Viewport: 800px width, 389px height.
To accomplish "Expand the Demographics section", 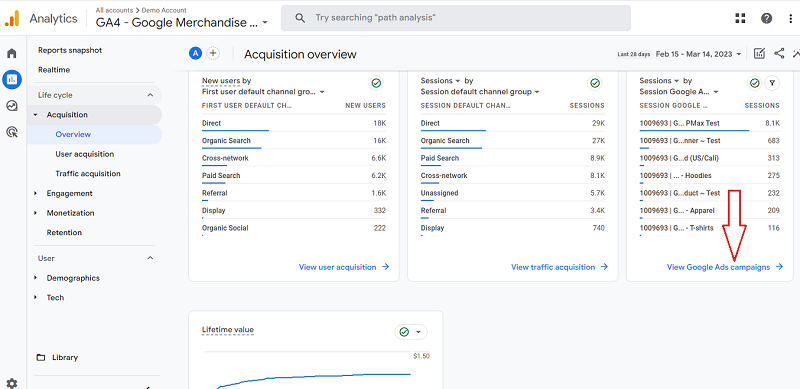I will tap(35, 278).
